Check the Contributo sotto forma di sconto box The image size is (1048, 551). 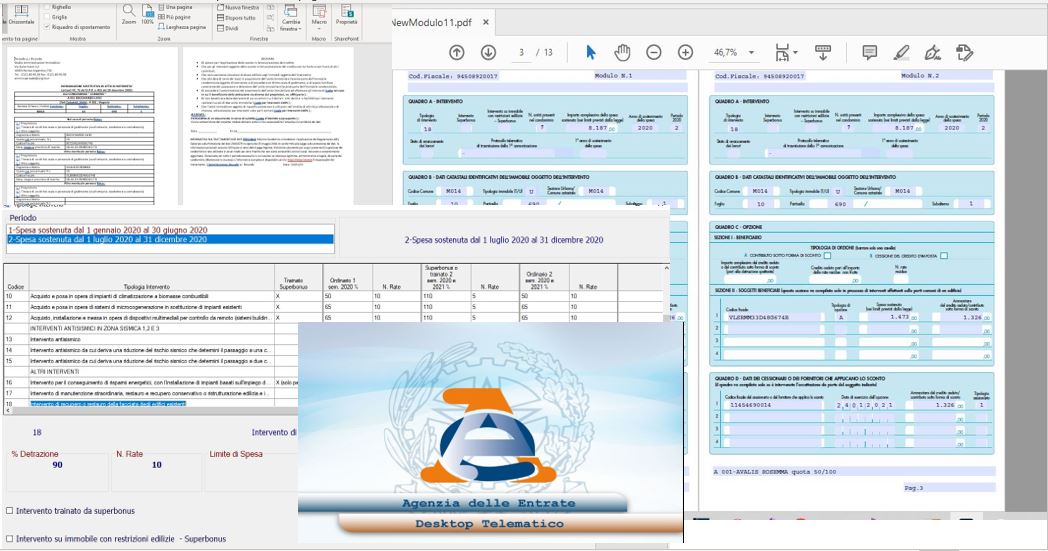pyautogui.click(x=827, y=255)
